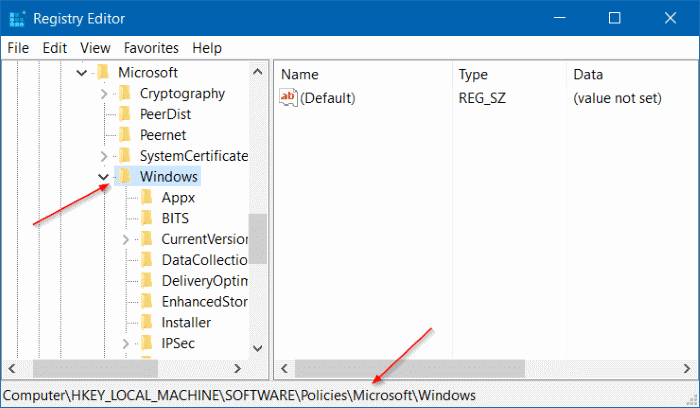Click the BITS folder icon
Viewport: 700px width, 408px height.
pos(147,218)
